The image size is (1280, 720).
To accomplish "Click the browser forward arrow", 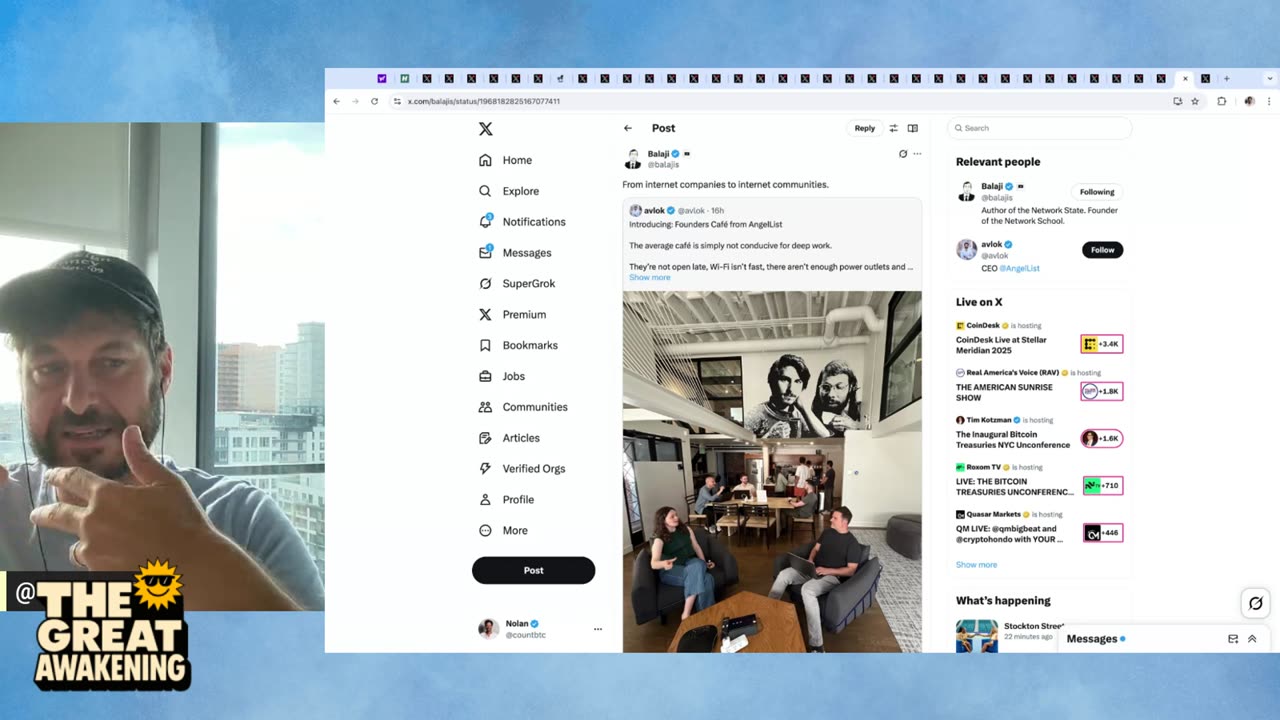I will (x=355, y=101).
